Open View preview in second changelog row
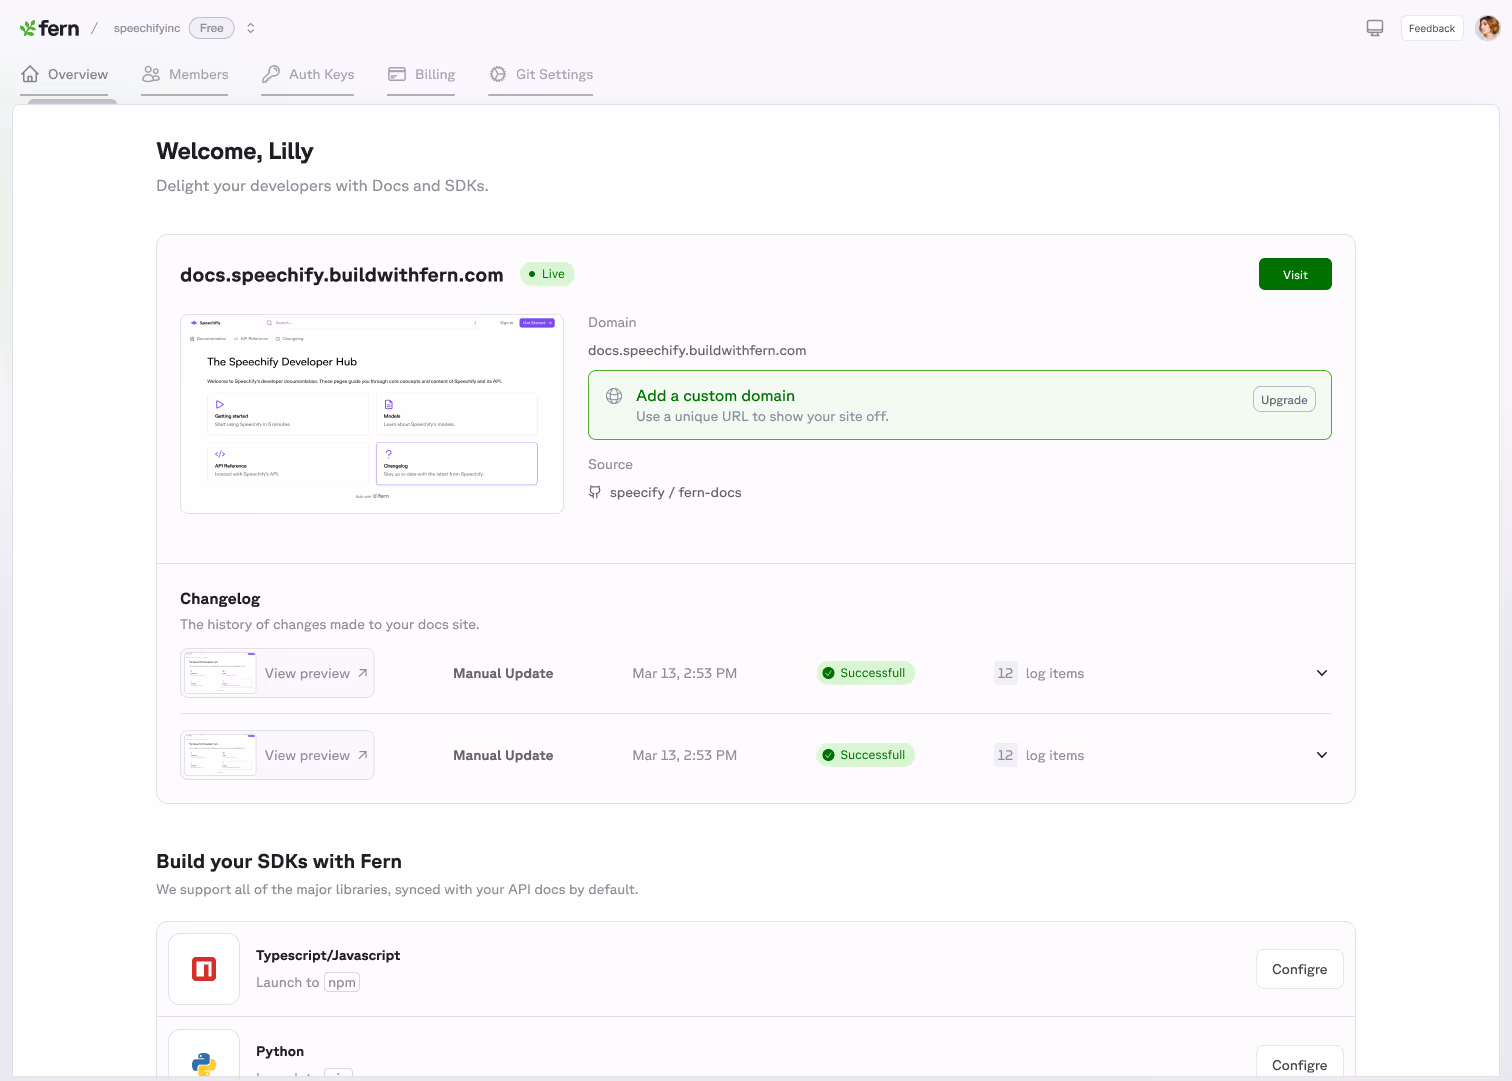Screen dimensions: 1512x1081 [316, 755]
